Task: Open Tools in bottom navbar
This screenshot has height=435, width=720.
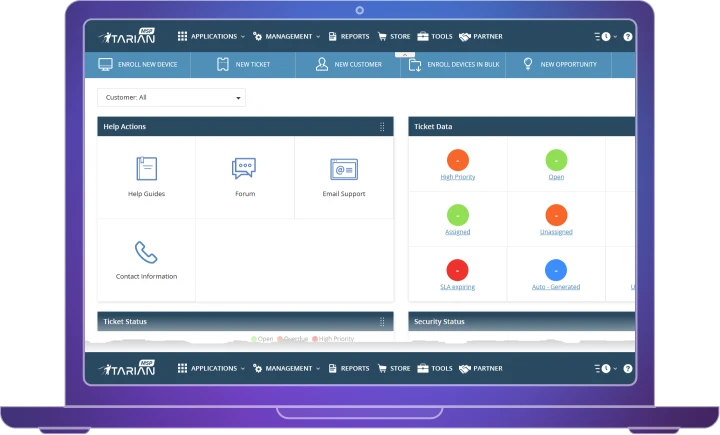Action: click(435, 368)
